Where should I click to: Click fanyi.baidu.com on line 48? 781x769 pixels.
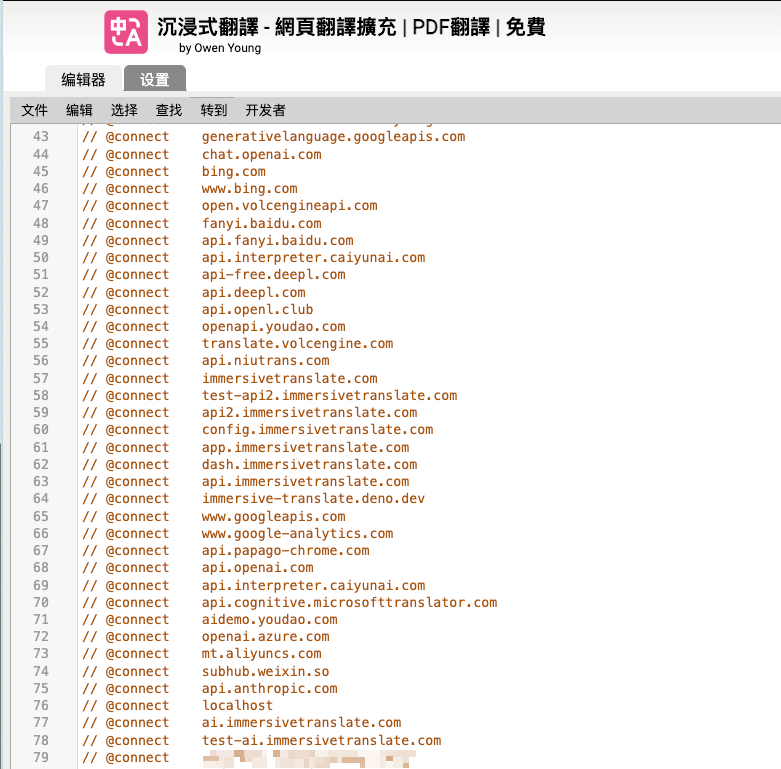(x=261, y=224)
